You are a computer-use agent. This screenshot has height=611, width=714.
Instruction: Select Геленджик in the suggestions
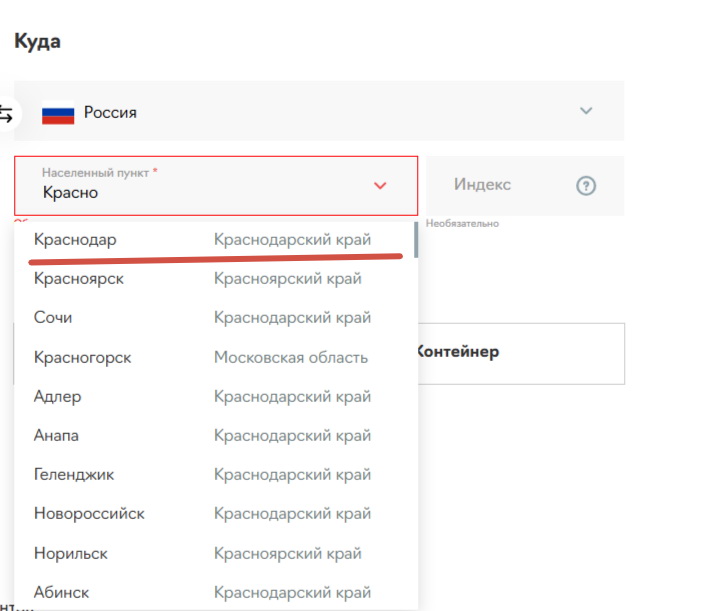(x=74, y=474)
